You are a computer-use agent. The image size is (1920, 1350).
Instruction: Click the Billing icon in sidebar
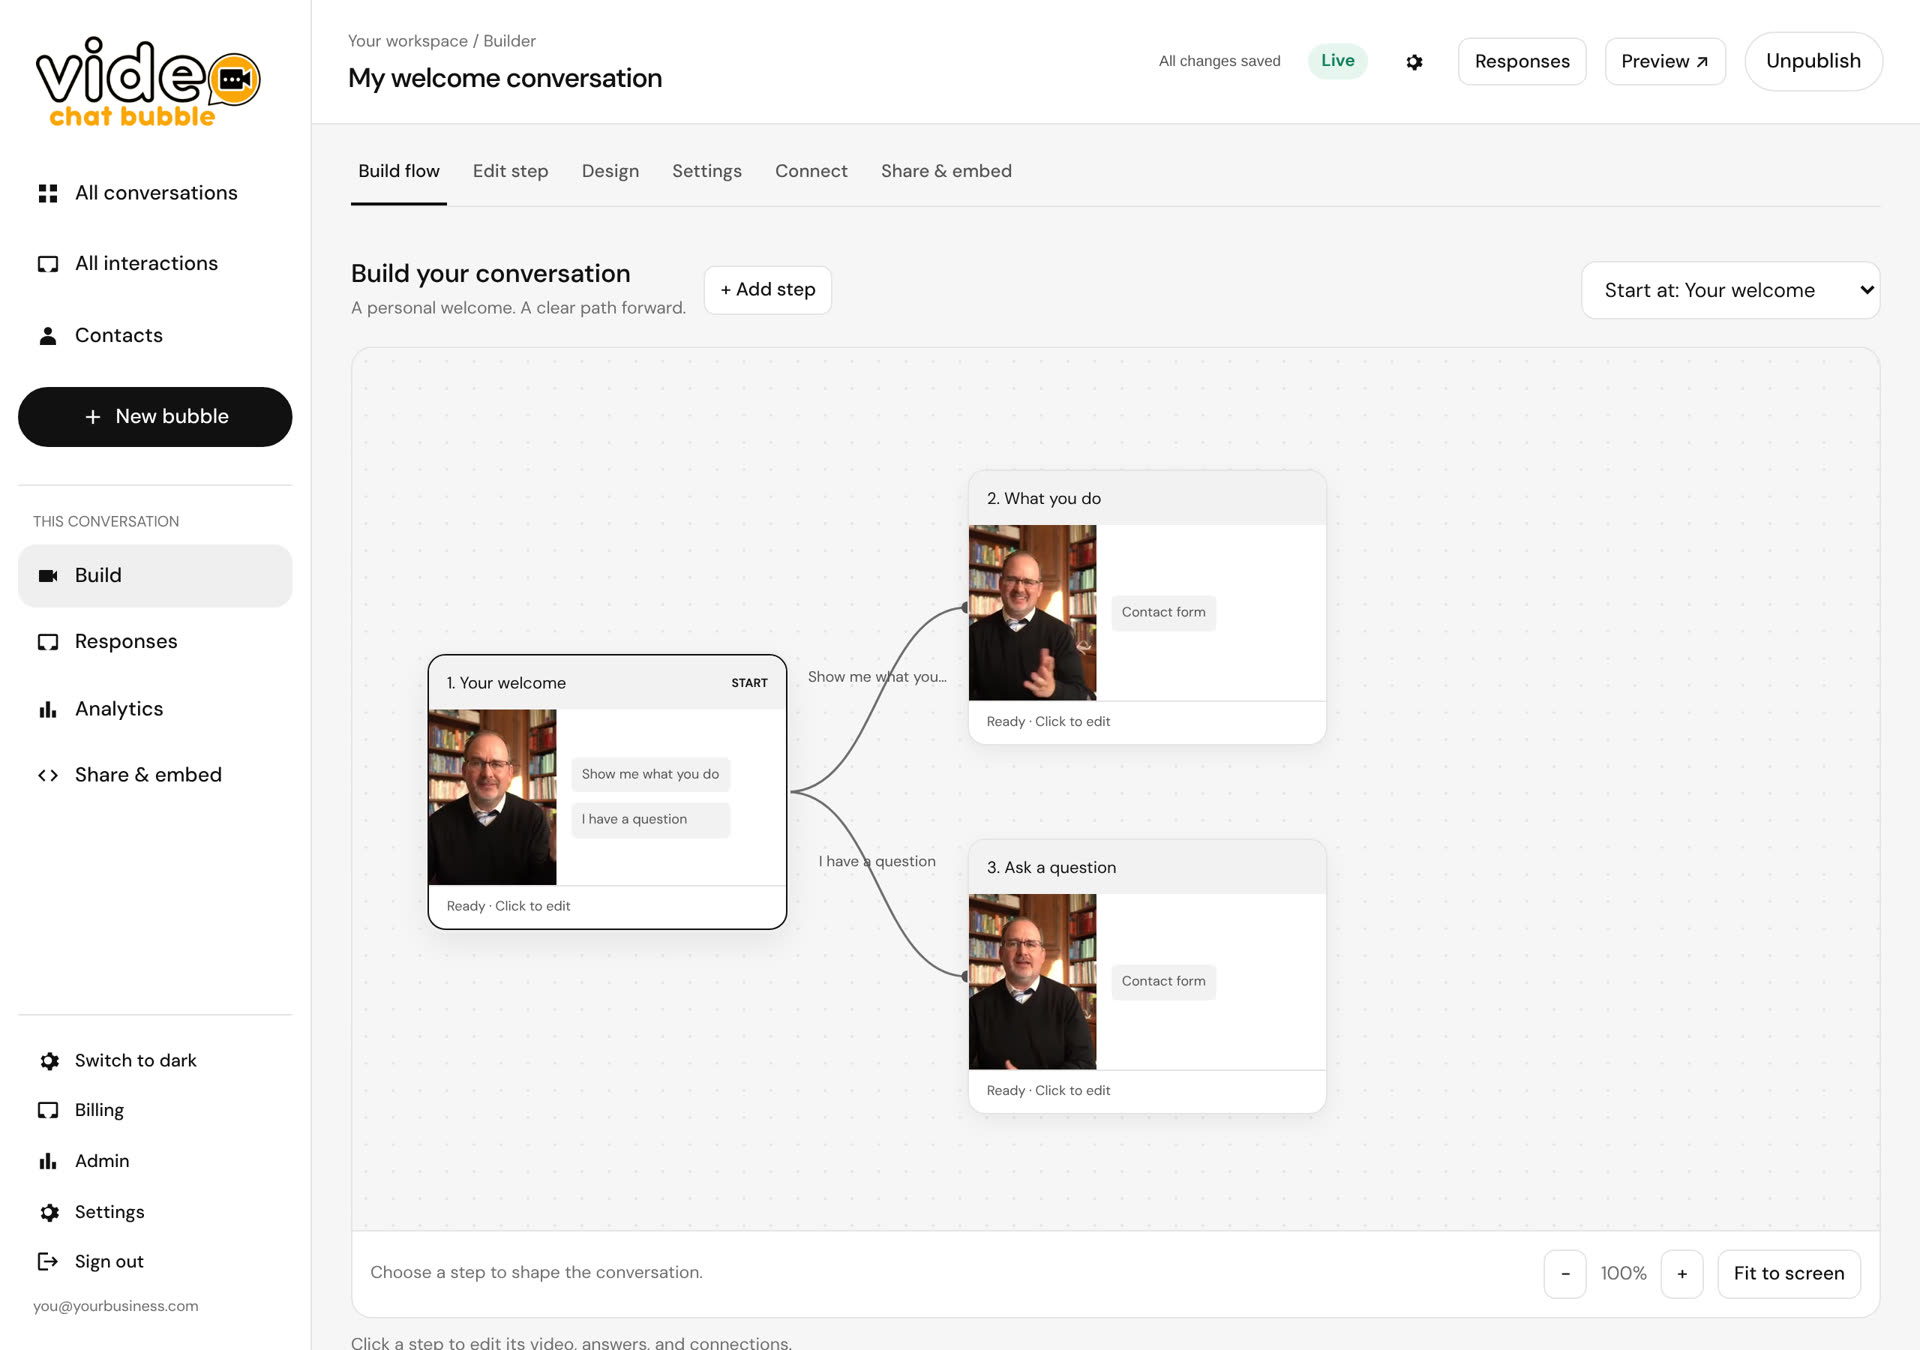pos(48,1110)
